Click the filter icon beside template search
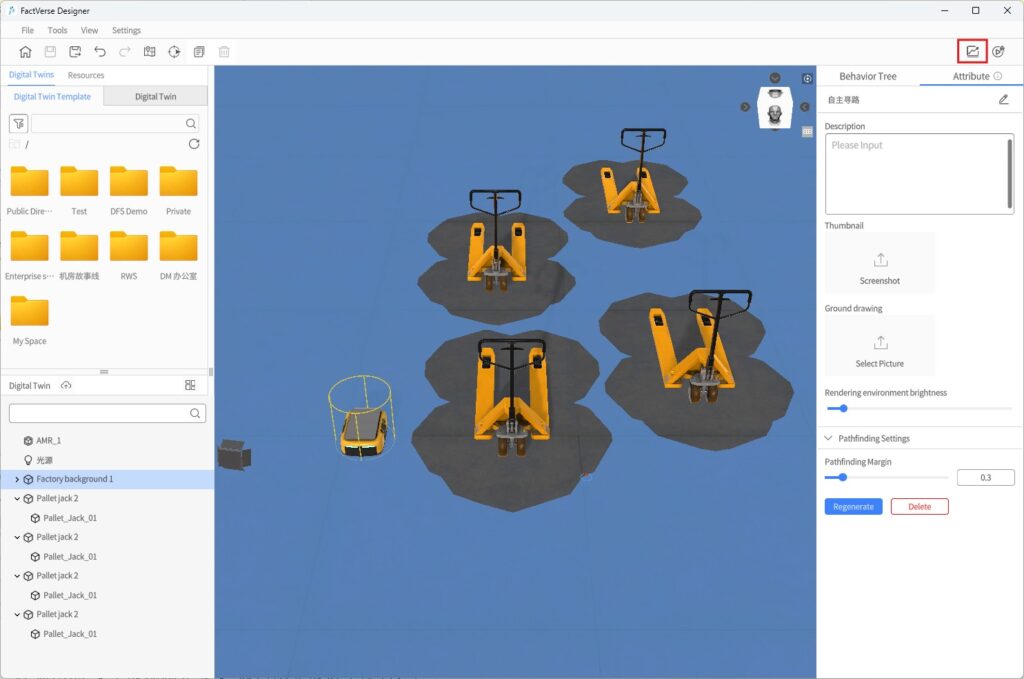 click(x=18, y=123)
